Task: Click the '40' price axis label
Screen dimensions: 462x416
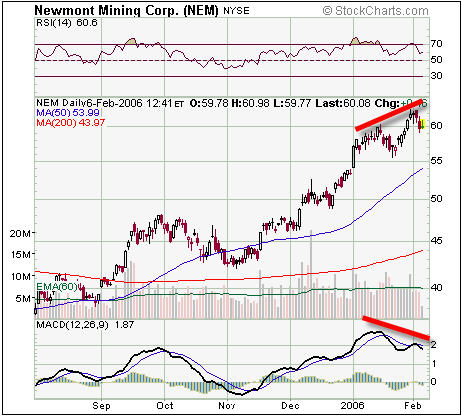Action: pyautogui.click(x=436, y=287)
